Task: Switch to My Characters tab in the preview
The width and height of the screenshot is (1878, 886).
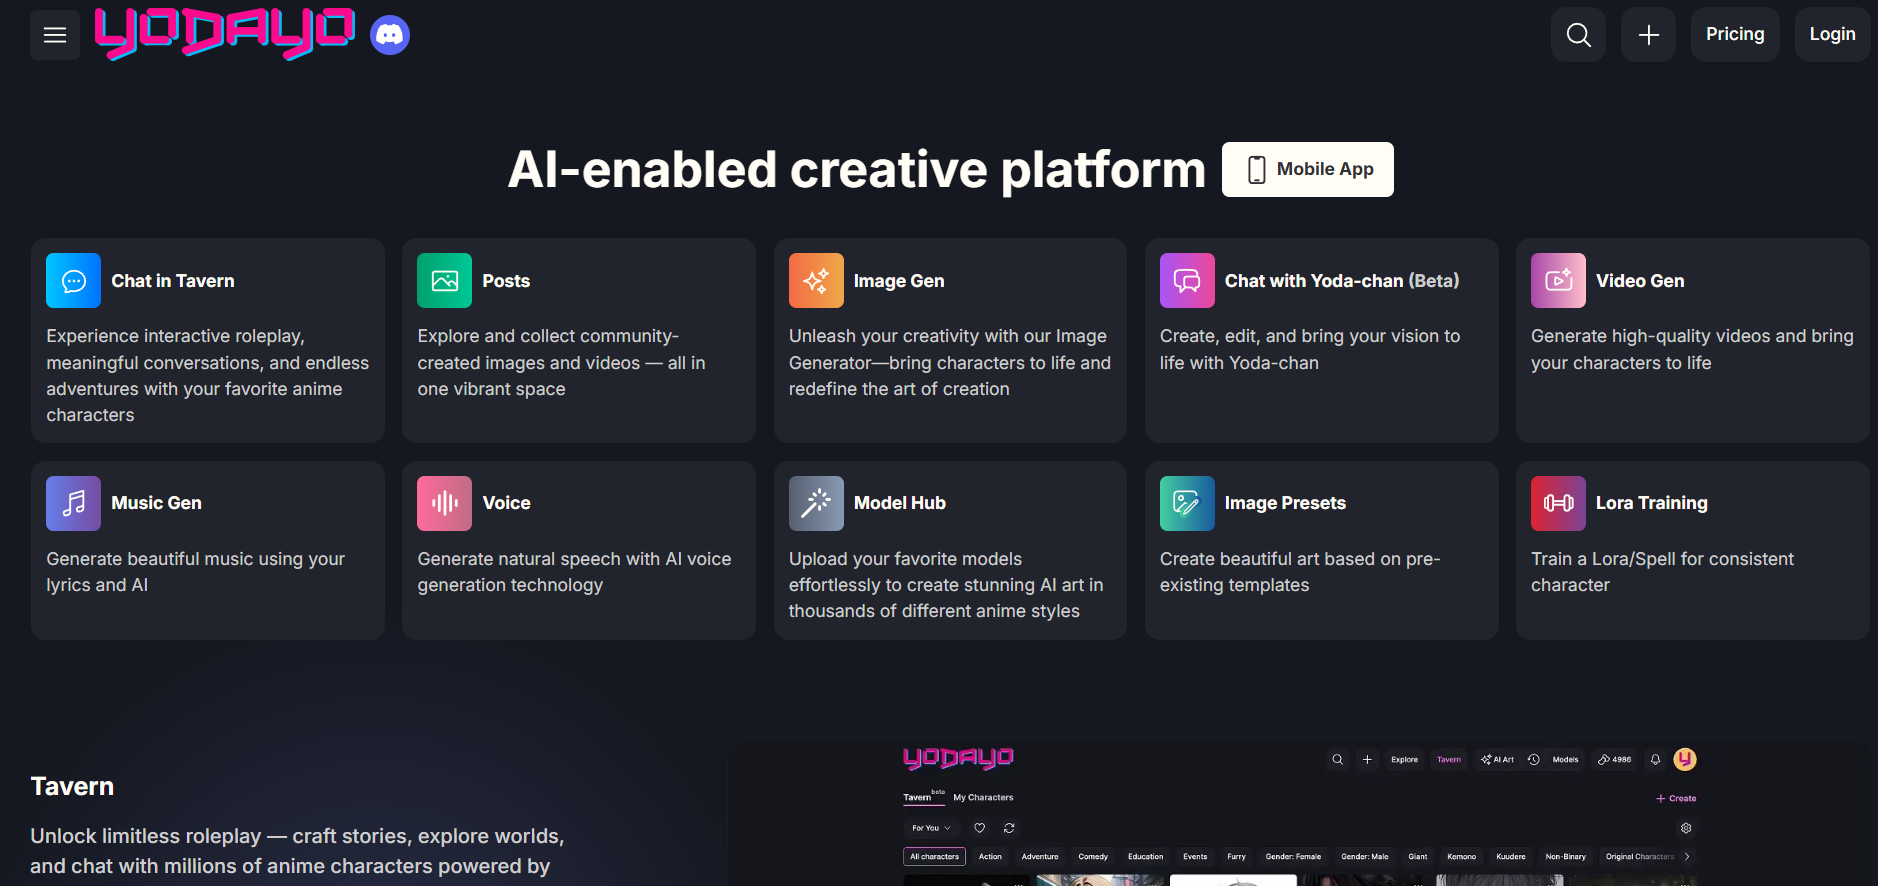Action: click(983, 798)
